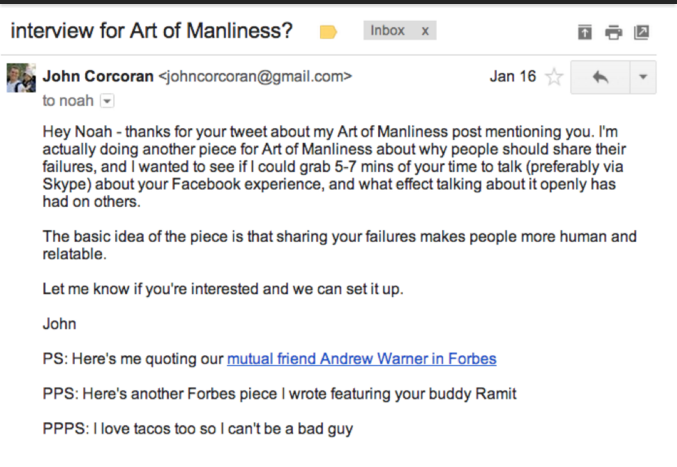Click the yellow importance marker tag
This screenshot has height=467, width=677.
coord(328,32)
